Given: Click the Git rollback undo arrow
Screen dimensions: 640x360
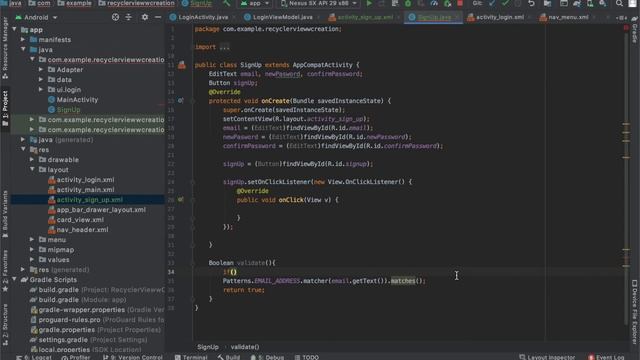Looking at the screenshot, I should pos(531,3).
